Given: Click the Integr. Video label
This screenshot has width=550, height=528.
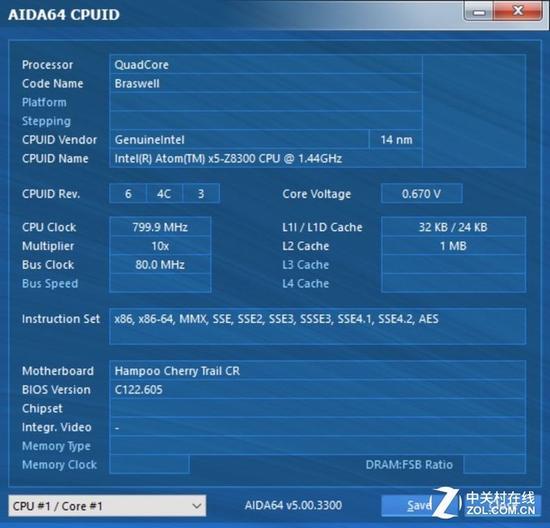Looking at the screenshot, I should [56, 427].
